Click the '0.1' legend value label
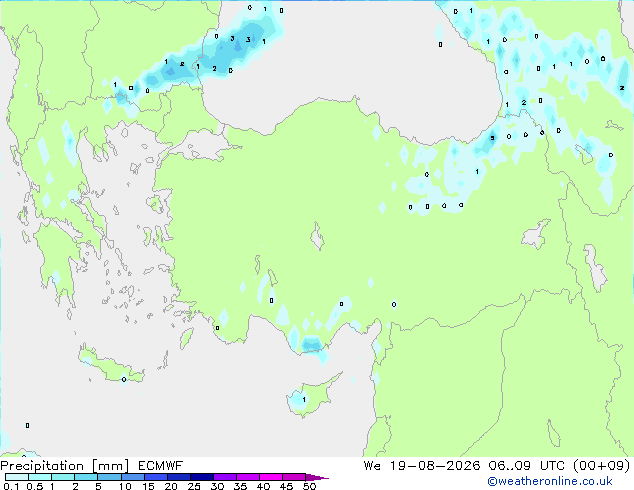The height and width of the screenshot is (490, 634). tap(11, 486)
